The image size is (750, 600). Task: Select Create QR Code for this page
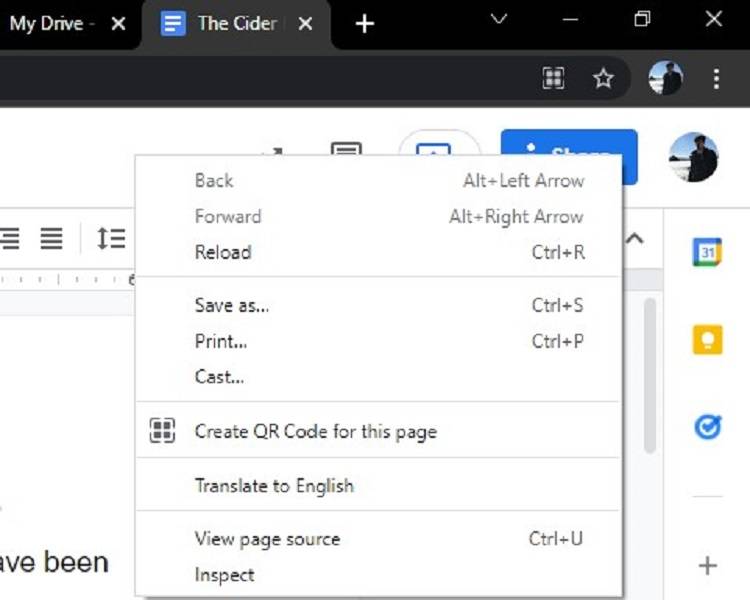pyautogui.click(x=315, y=432)
